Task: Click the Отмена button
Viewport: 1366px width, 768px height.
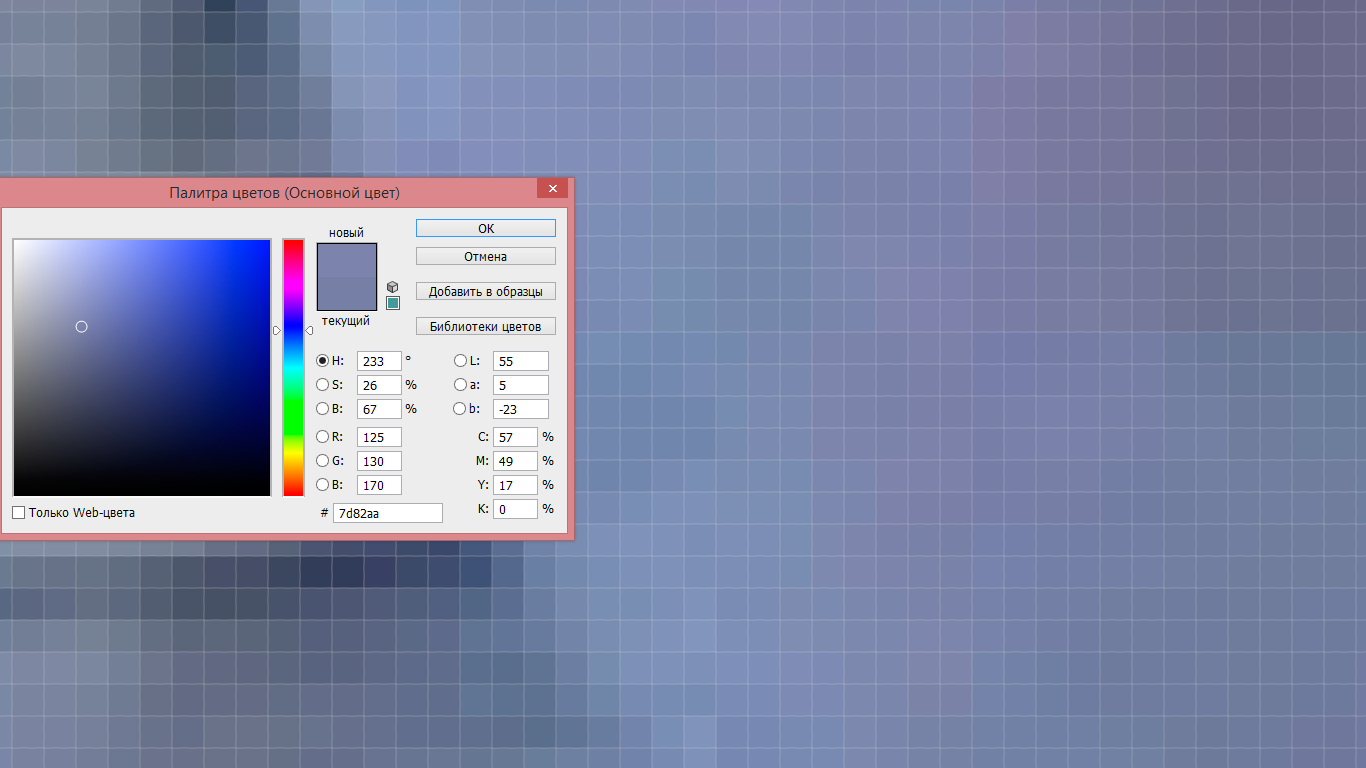Action: click(485, 257)
